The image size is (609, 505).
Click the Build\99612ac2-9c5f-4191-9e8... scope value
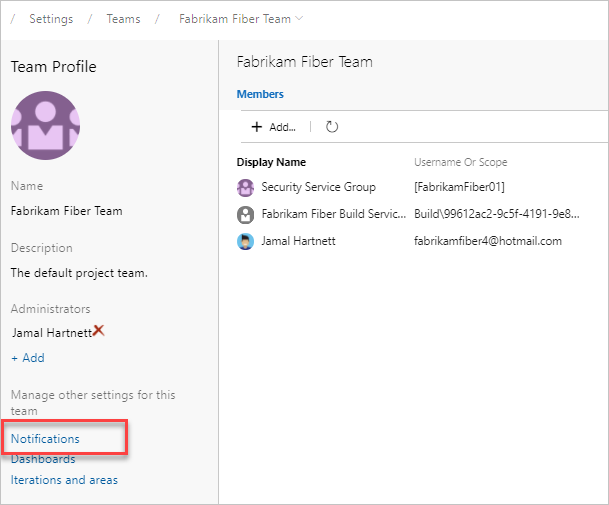[497, 214]
